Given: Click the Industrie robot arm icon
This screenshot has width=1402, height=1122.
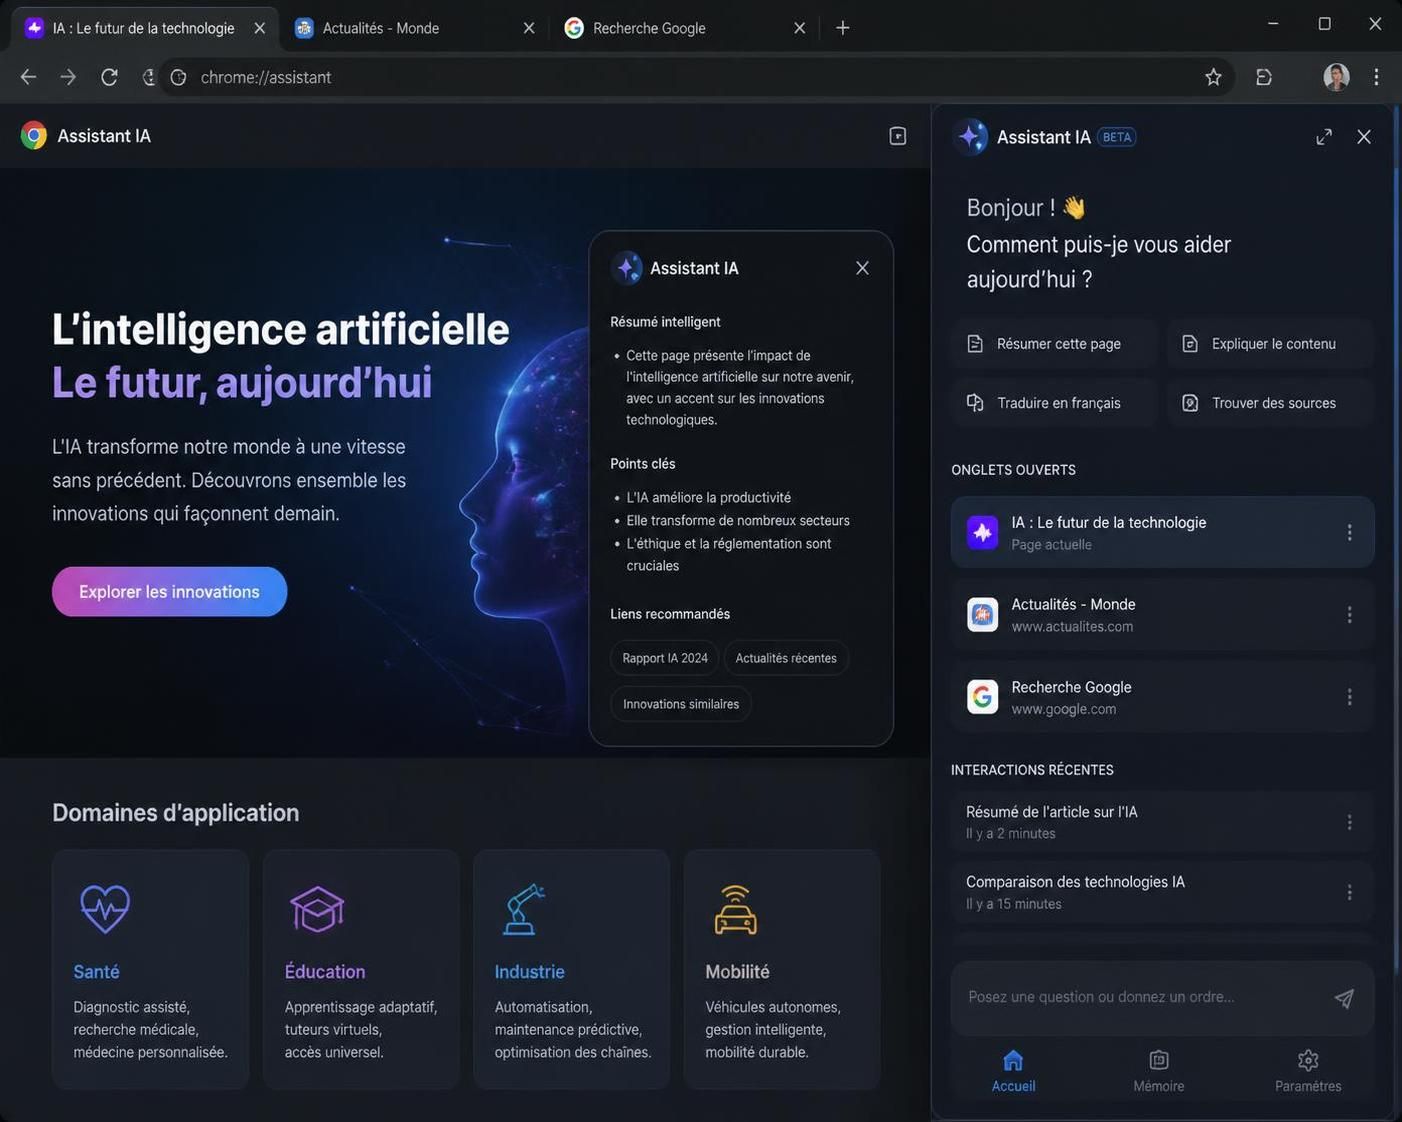Looking at the screenshot, I should tap(524, 909).
